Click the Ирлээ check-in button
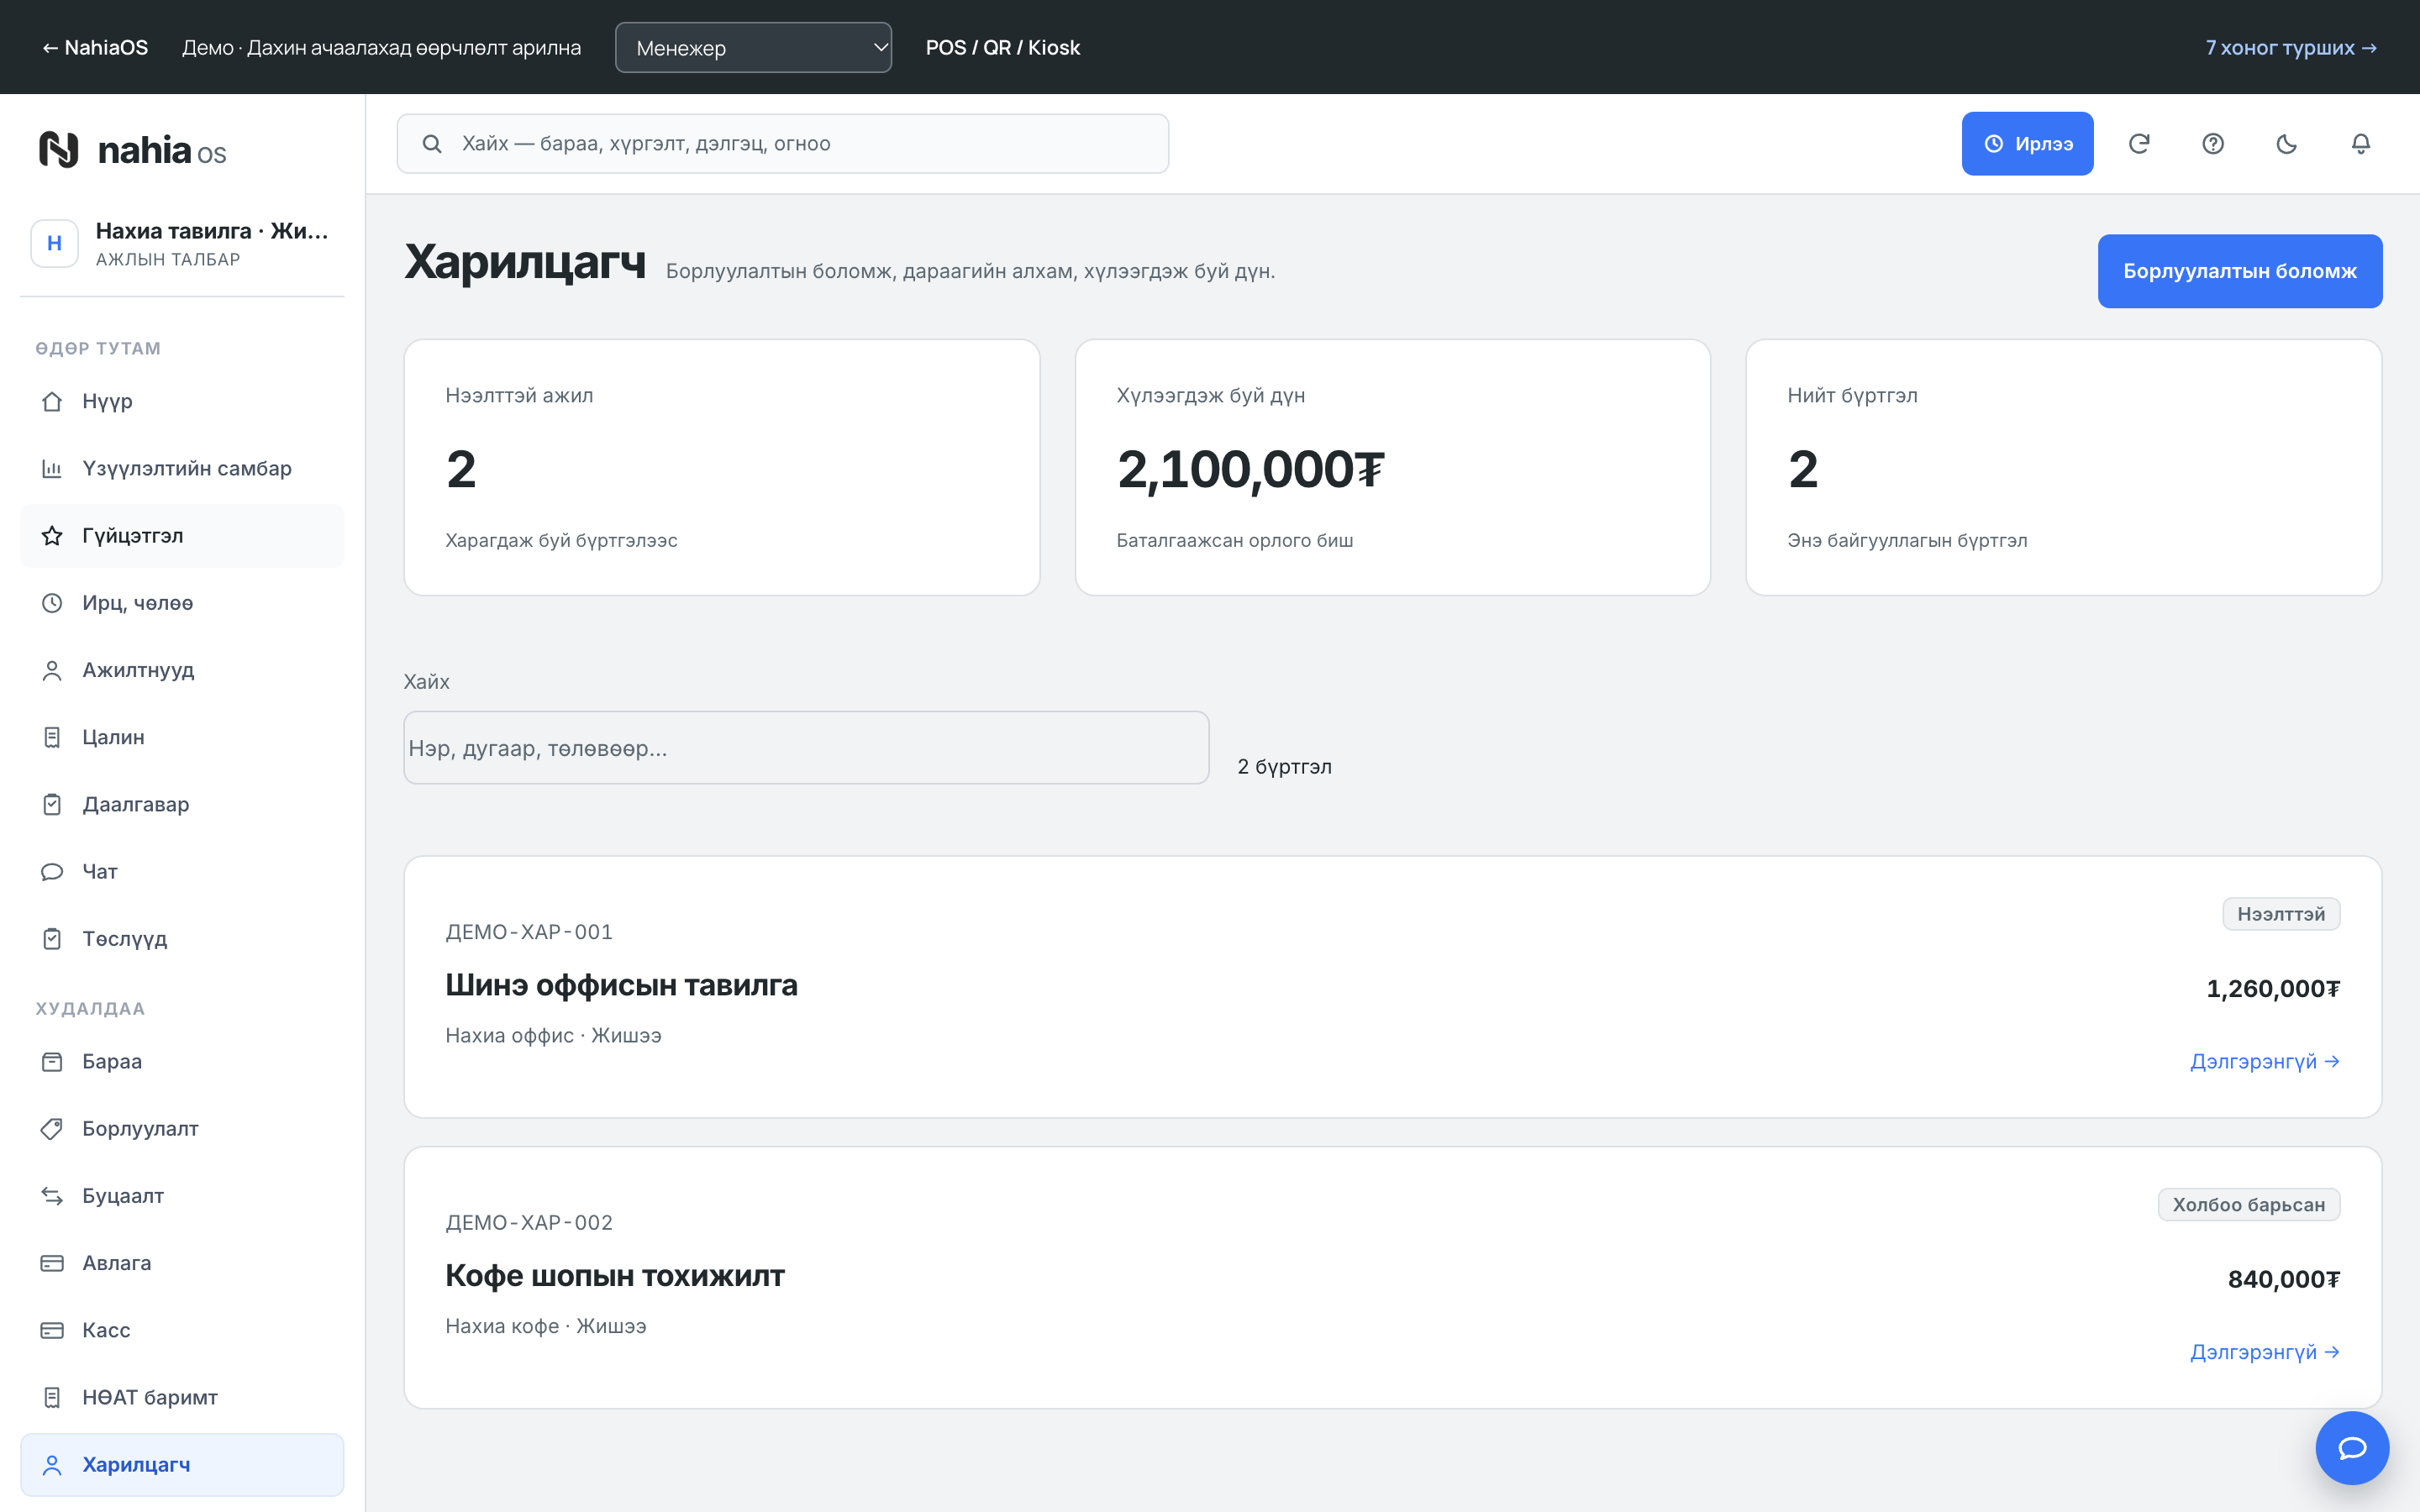 point(2027,144)
